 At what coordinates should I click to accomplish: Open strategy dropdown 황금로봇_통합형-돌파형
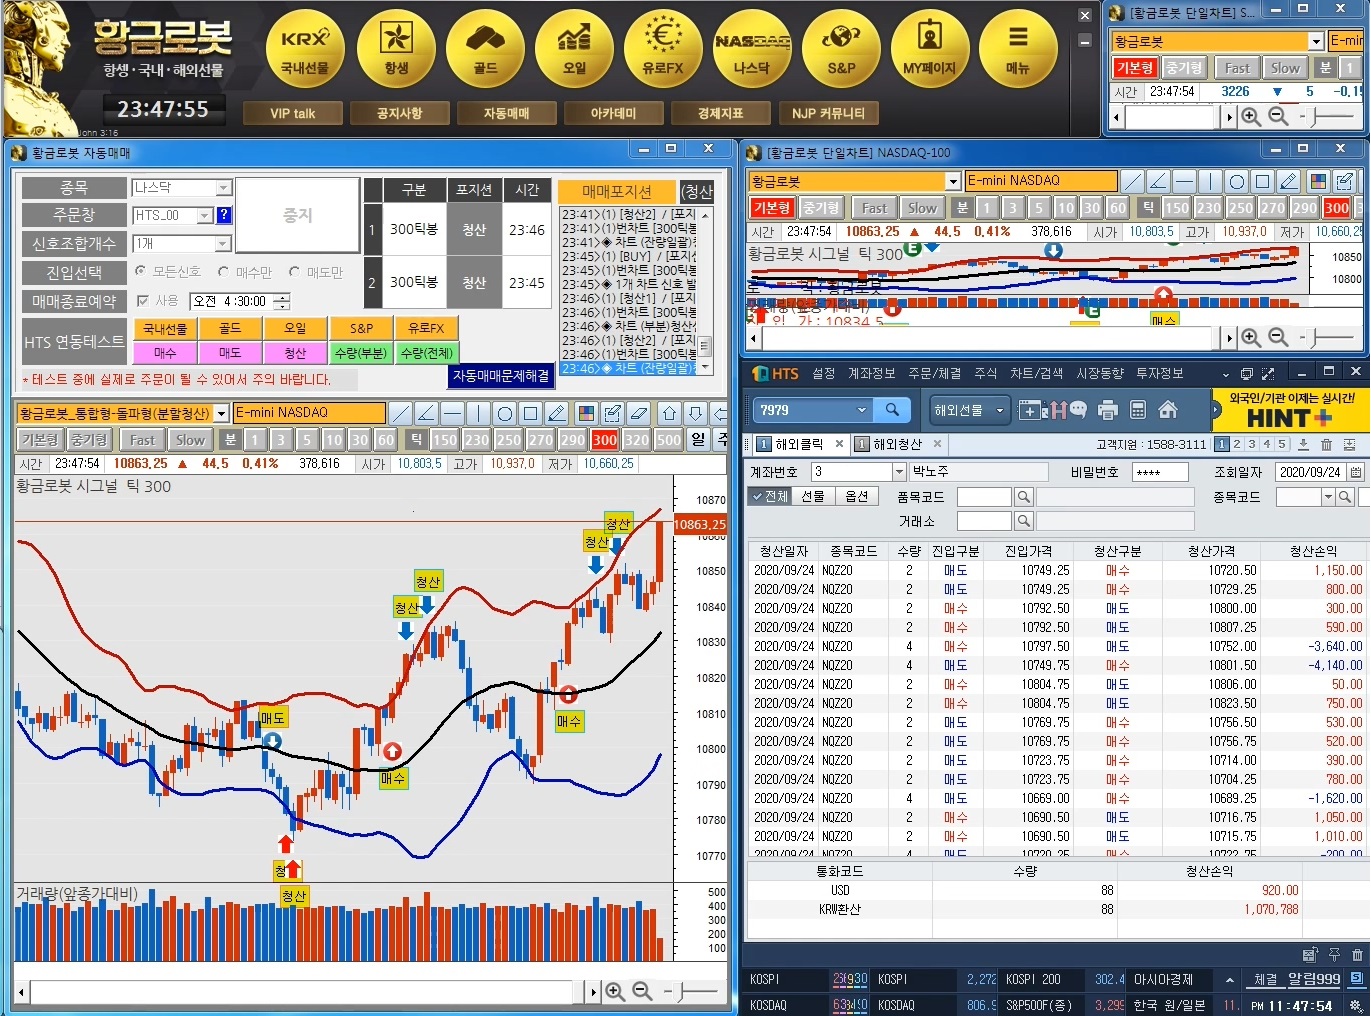[221, 413]
